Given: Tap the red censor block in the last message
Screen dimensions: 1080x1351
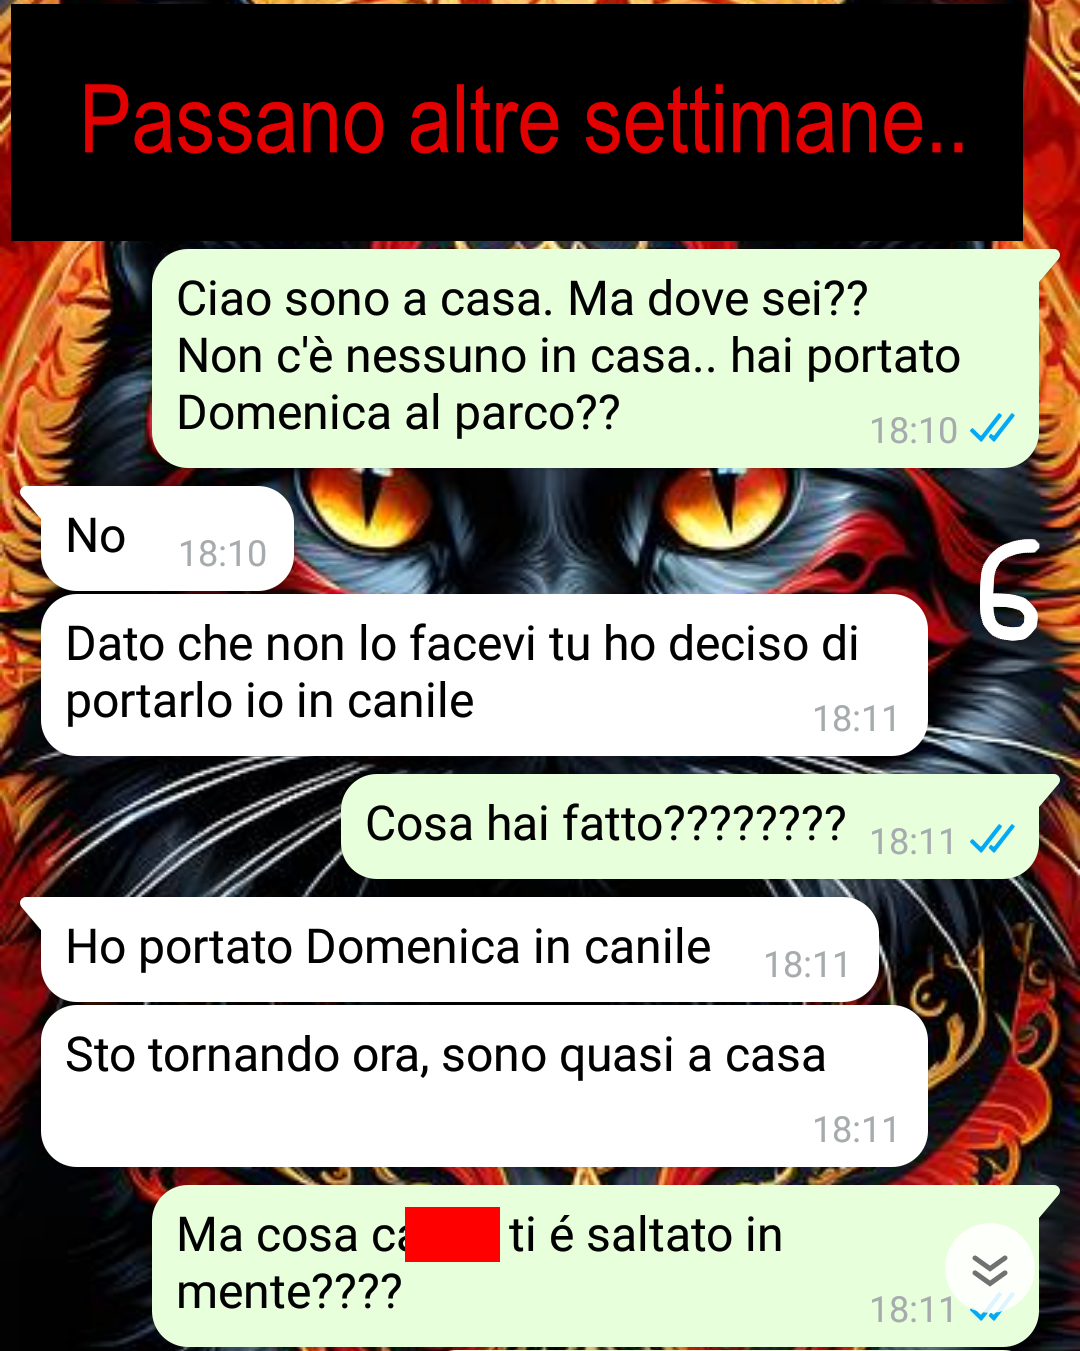Looking at the screenshot, I should point(452,1234).
